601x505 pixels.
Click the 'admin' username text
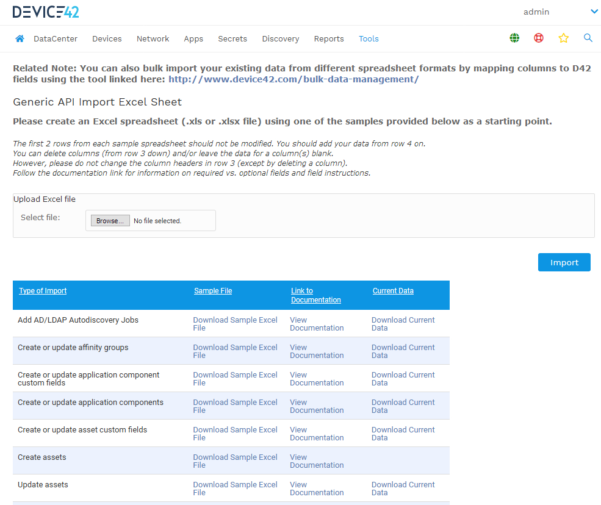[536, 12]
